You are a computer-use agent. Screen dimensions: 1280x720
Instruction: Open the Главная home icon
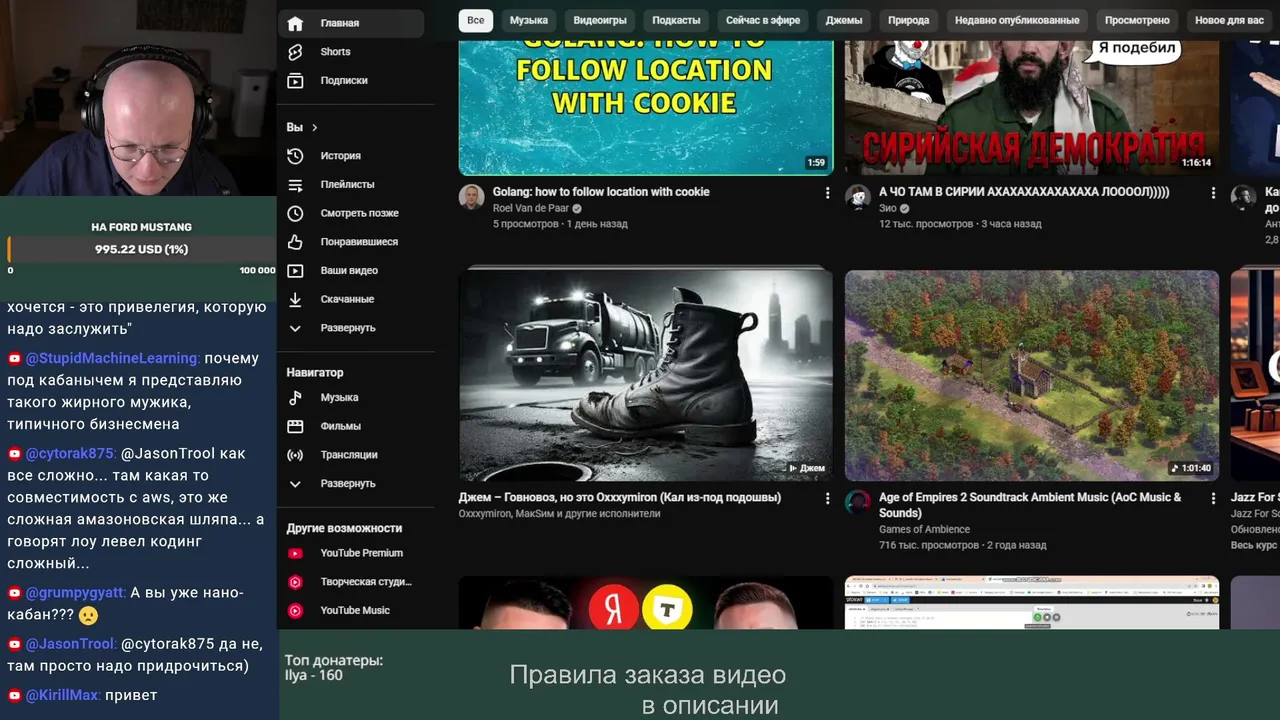point(295,23)
